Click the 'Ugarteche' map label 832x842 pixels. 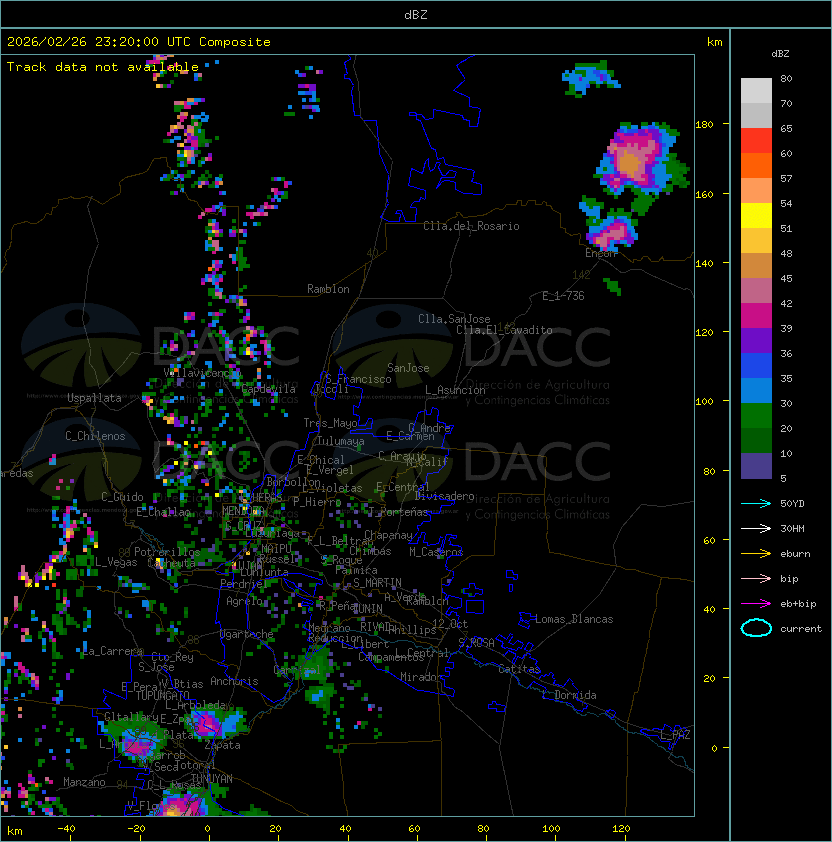coord(247,634)
